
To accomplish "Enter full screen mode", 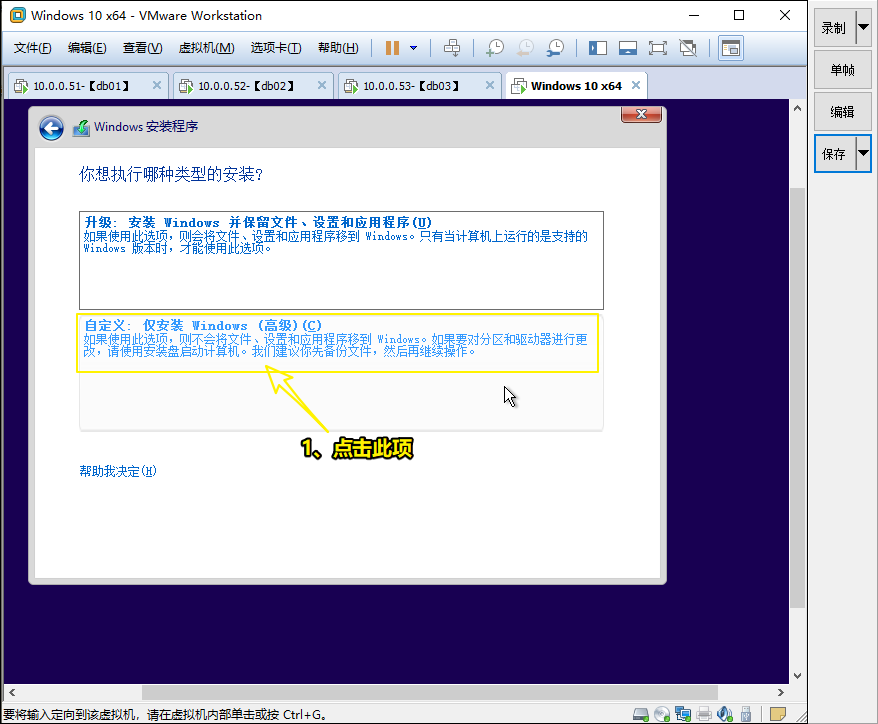I will (658, 48).
